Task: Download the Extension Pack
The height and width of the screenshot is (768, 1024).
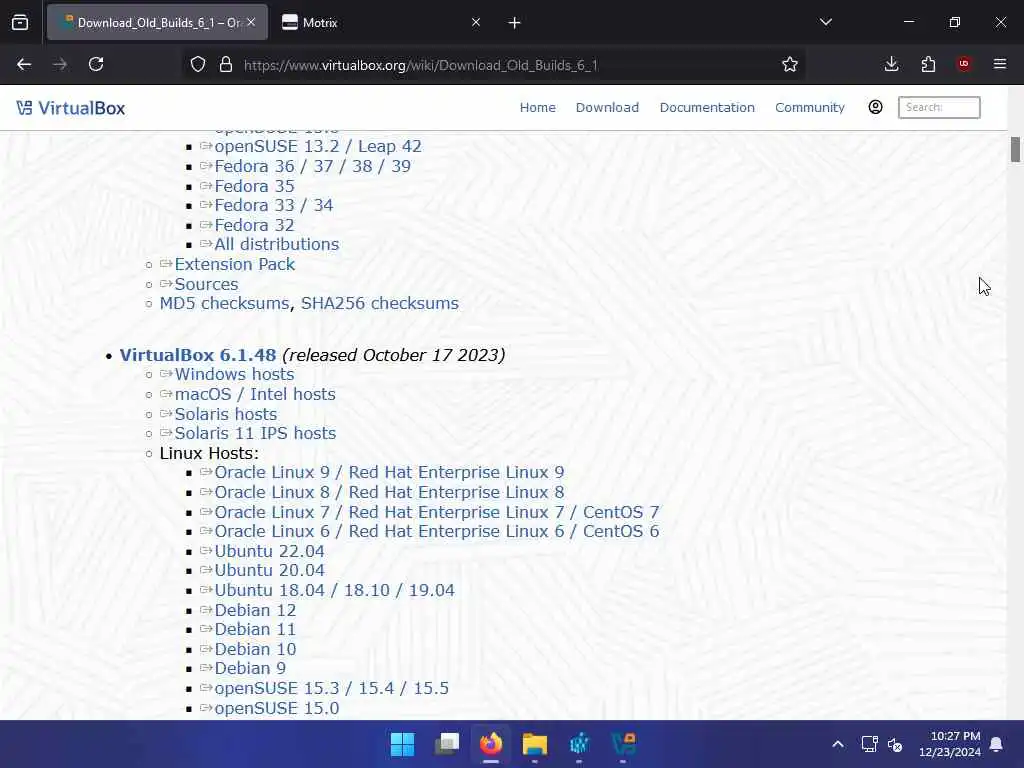Action: (x=235, y=264)
